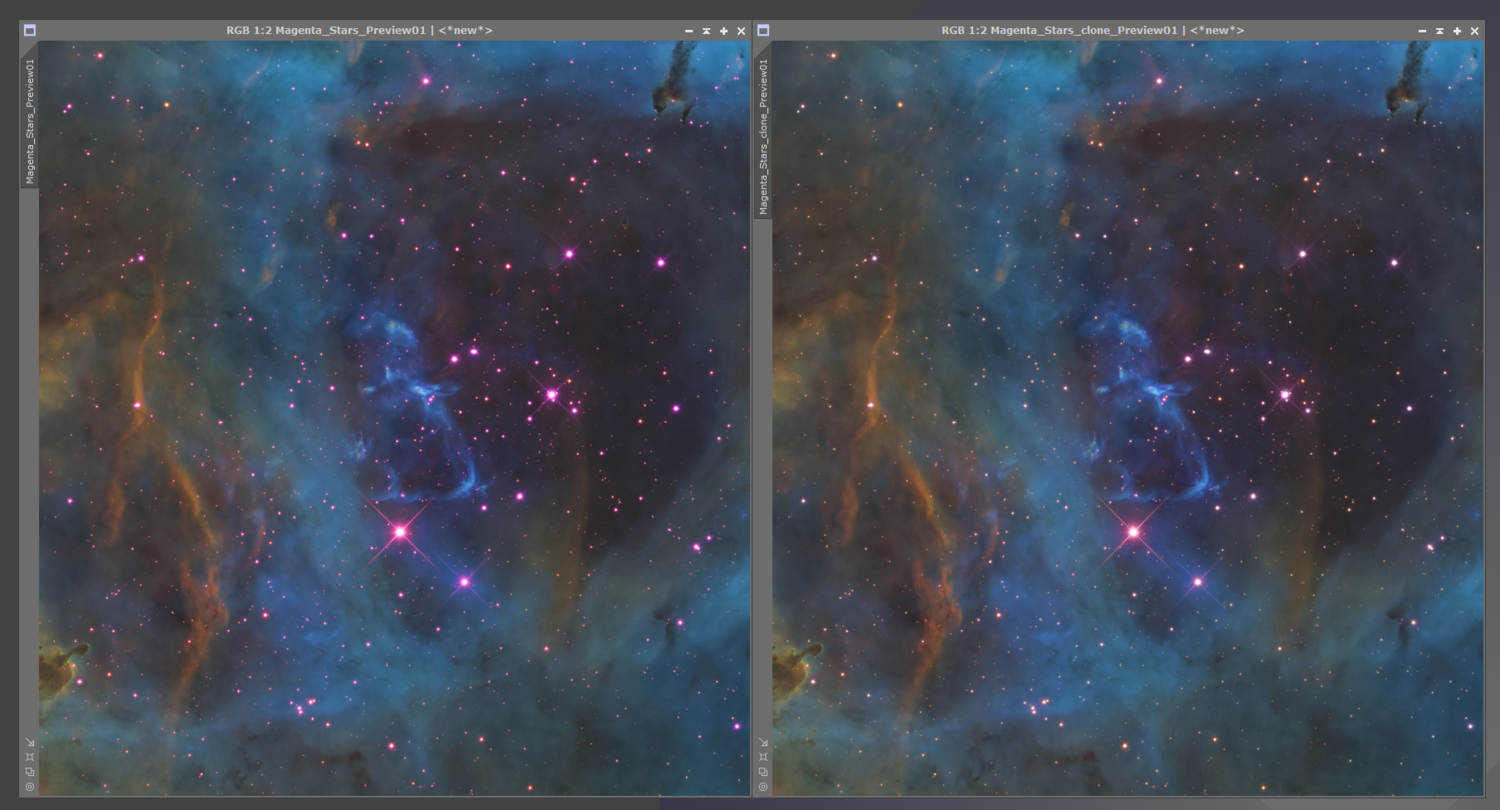Click the Magenta_Stars_Preview01 window title text
The width and height of the screenshot is (1500, 810).
tap(359, 31)
